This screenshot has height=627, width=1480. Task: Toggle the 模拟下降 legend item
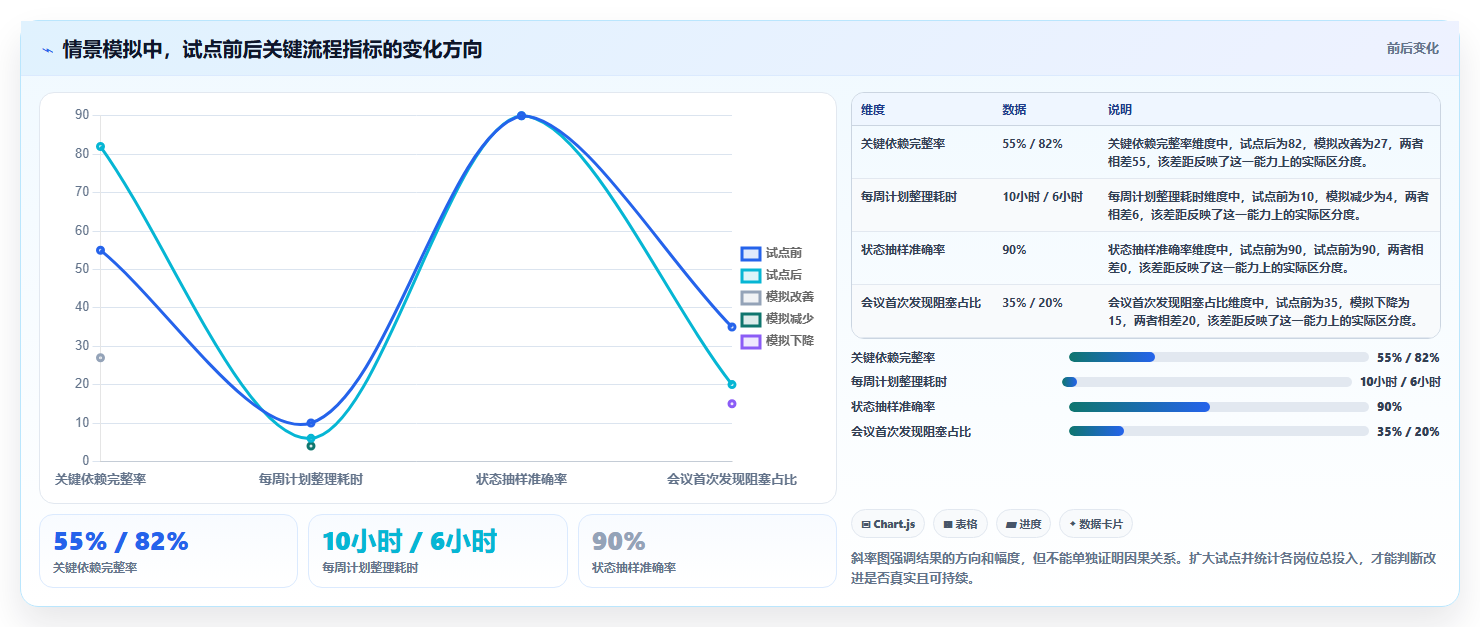click(777, 341)
